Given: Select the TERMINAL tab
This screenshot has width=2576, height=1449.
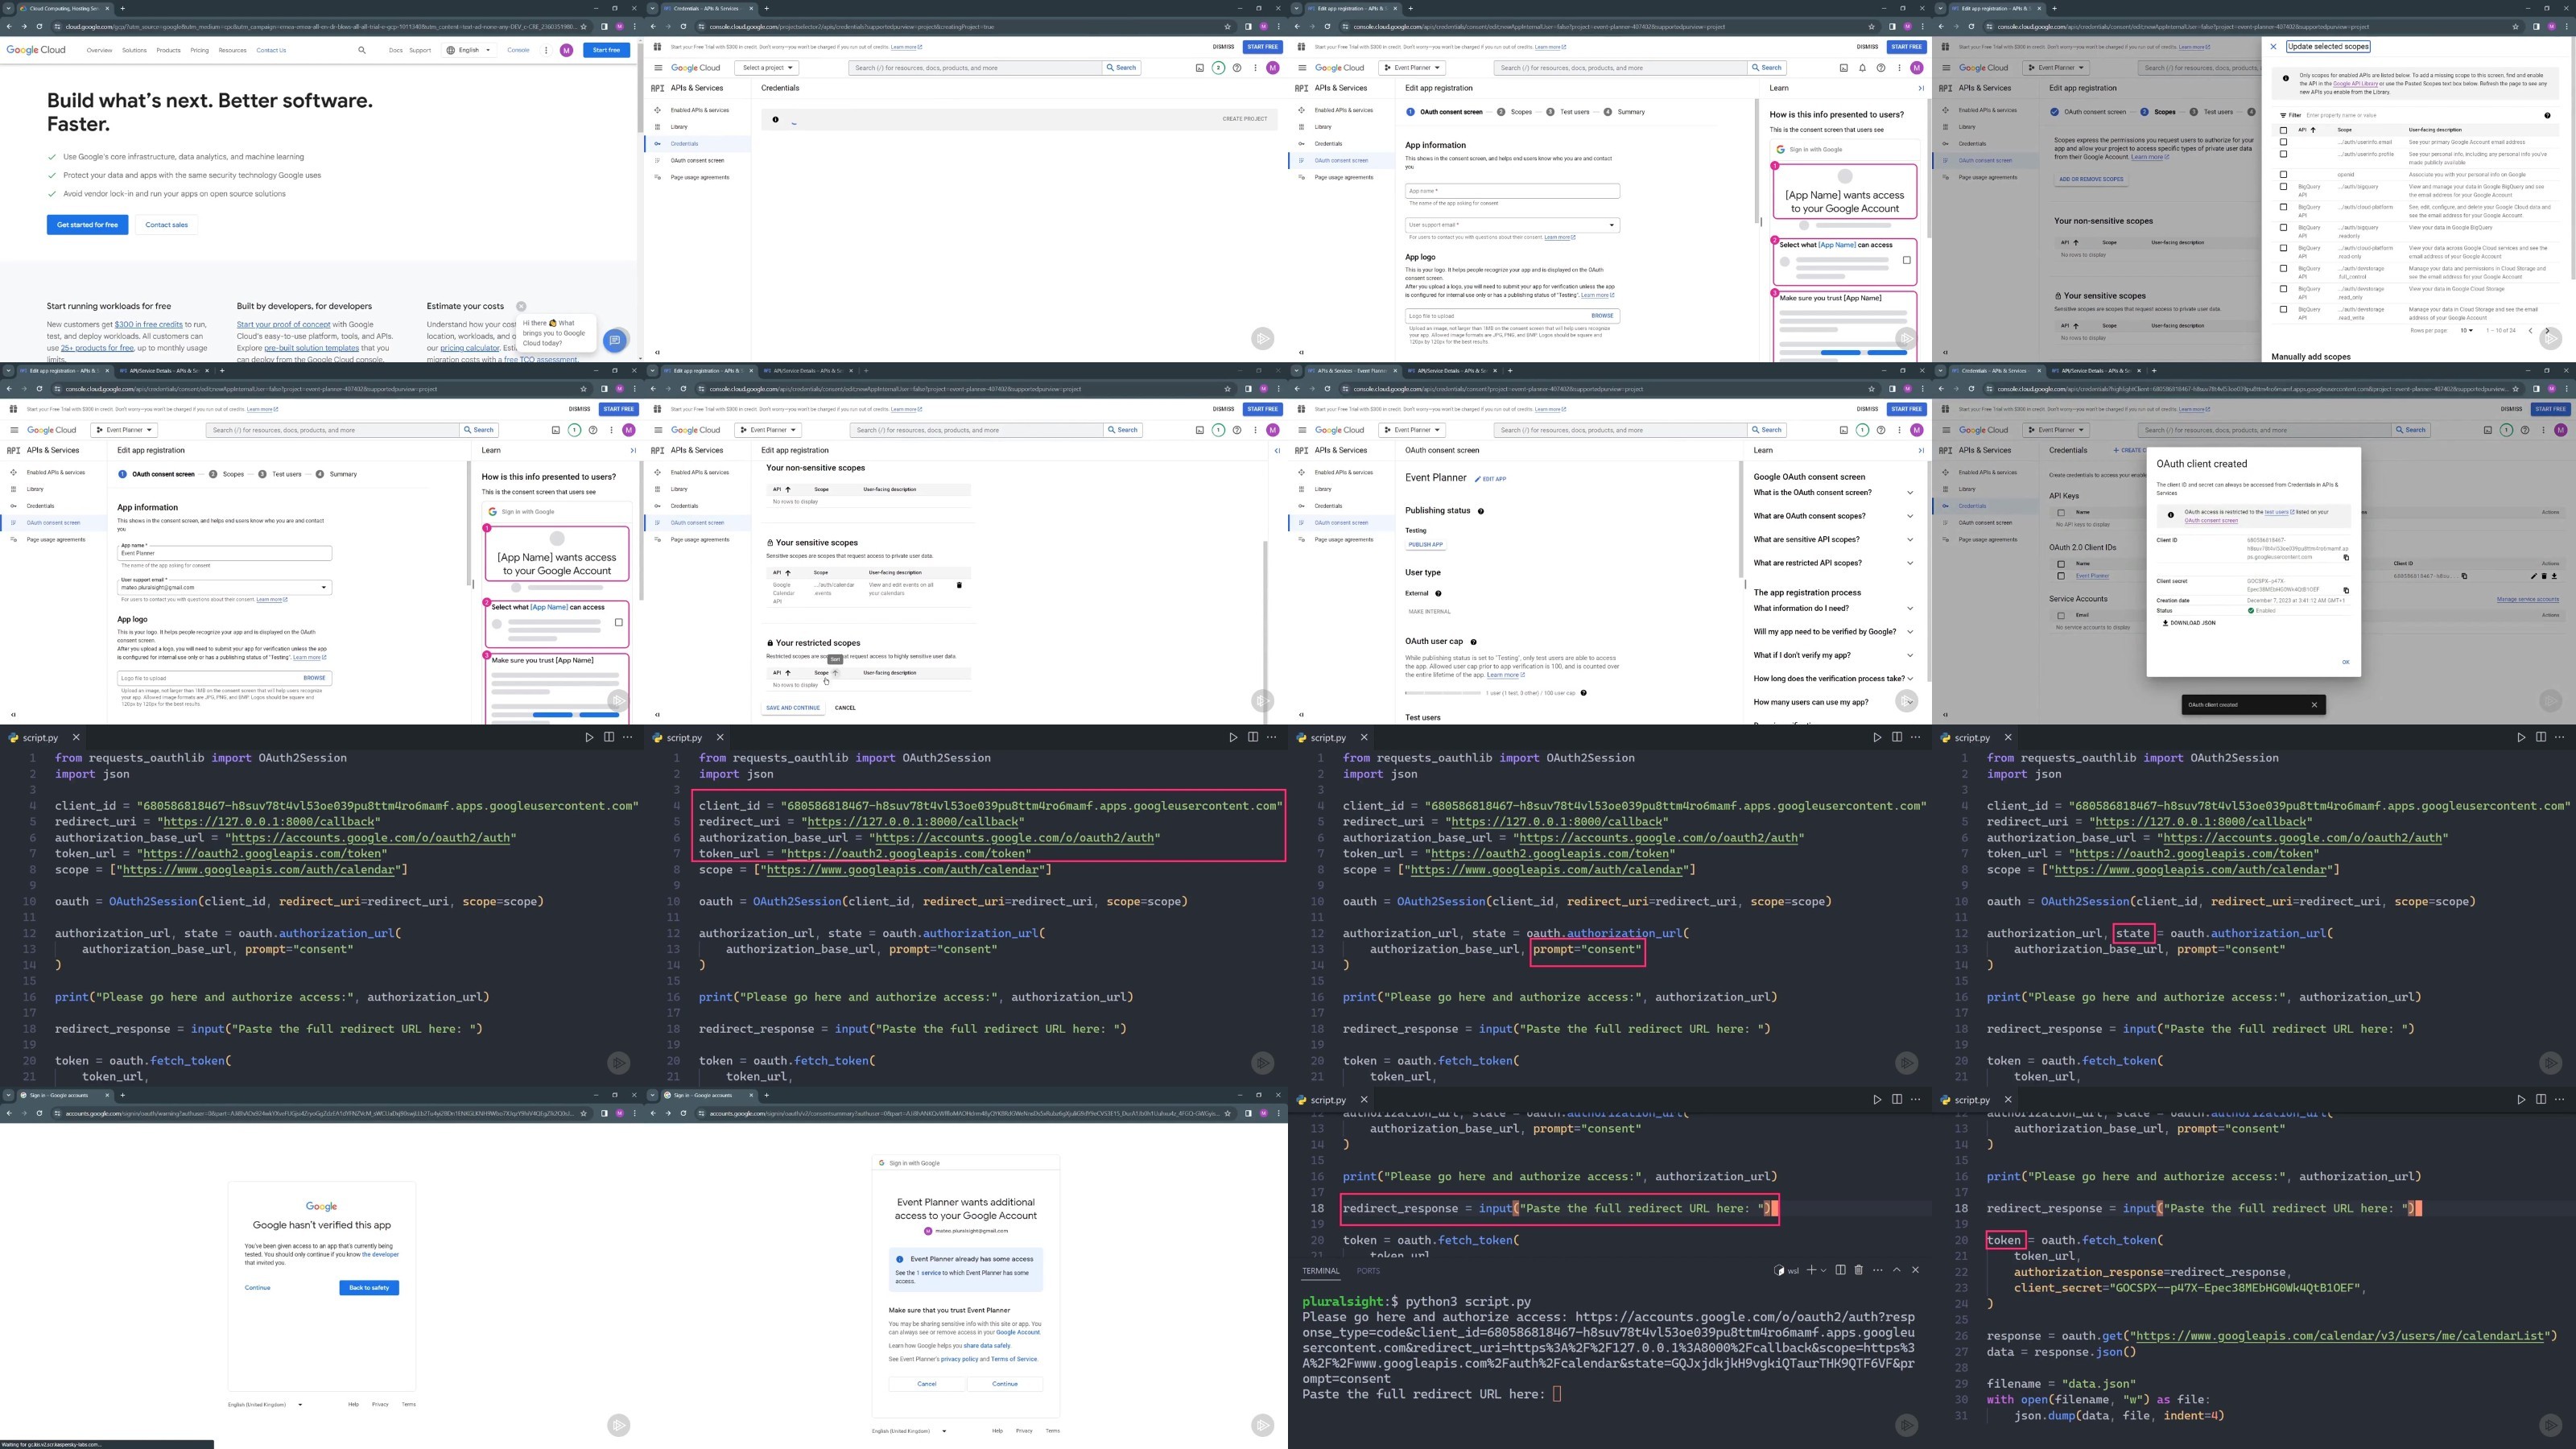Looking at the screenshot, I should [x=1320, y=1271].
